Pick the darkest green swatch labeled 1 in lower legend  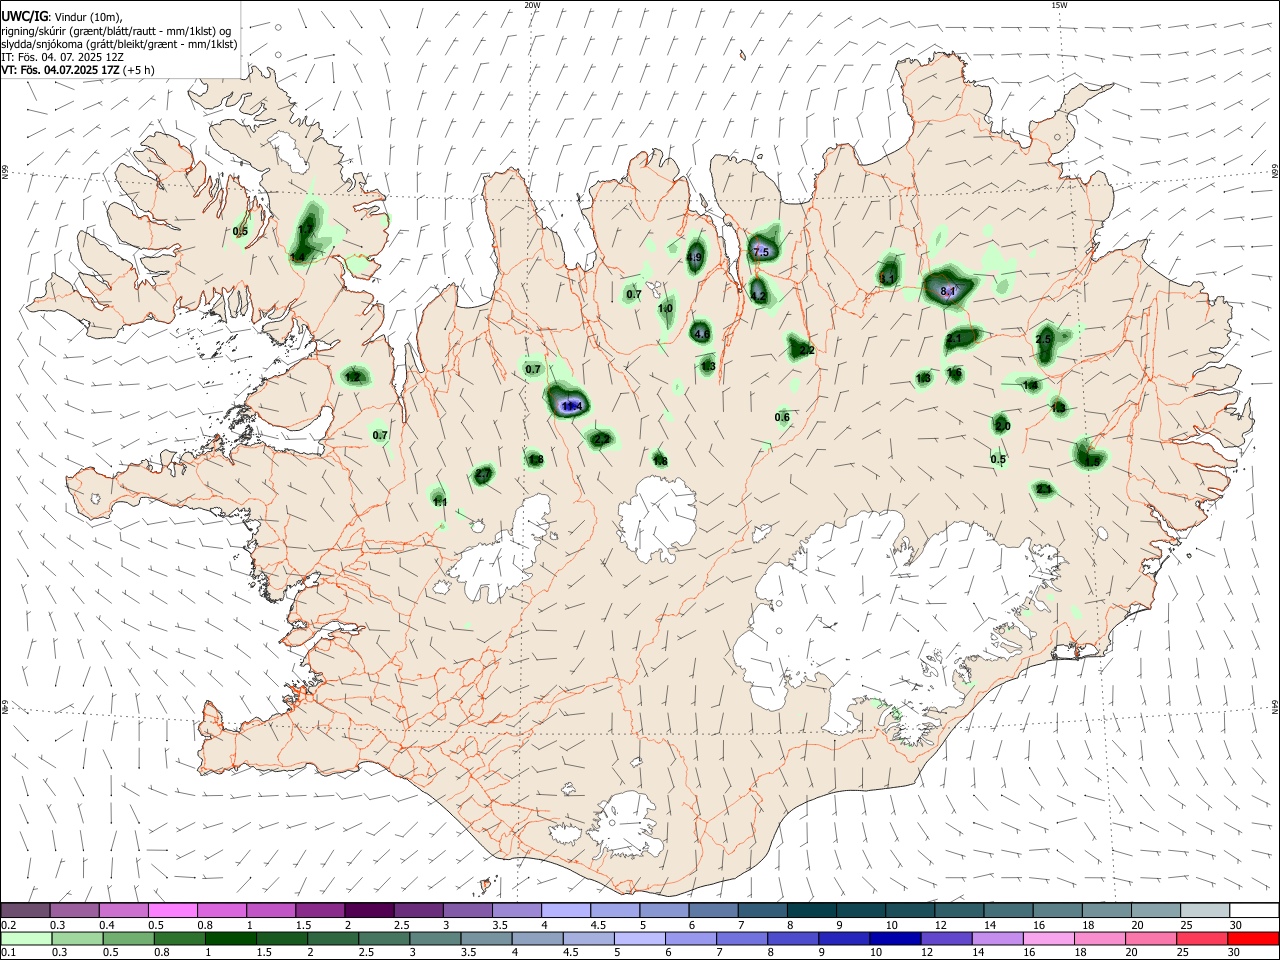pos(230,939)
